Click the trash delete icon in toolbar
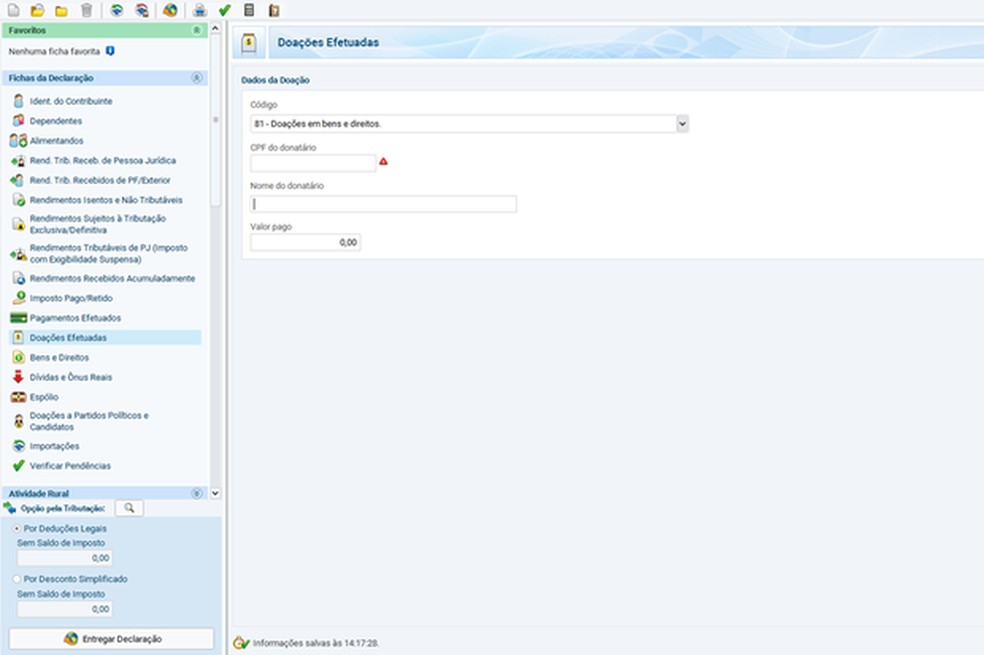This screenshot has width=984, height=655. pyautogui.click(x=87, y=10)
